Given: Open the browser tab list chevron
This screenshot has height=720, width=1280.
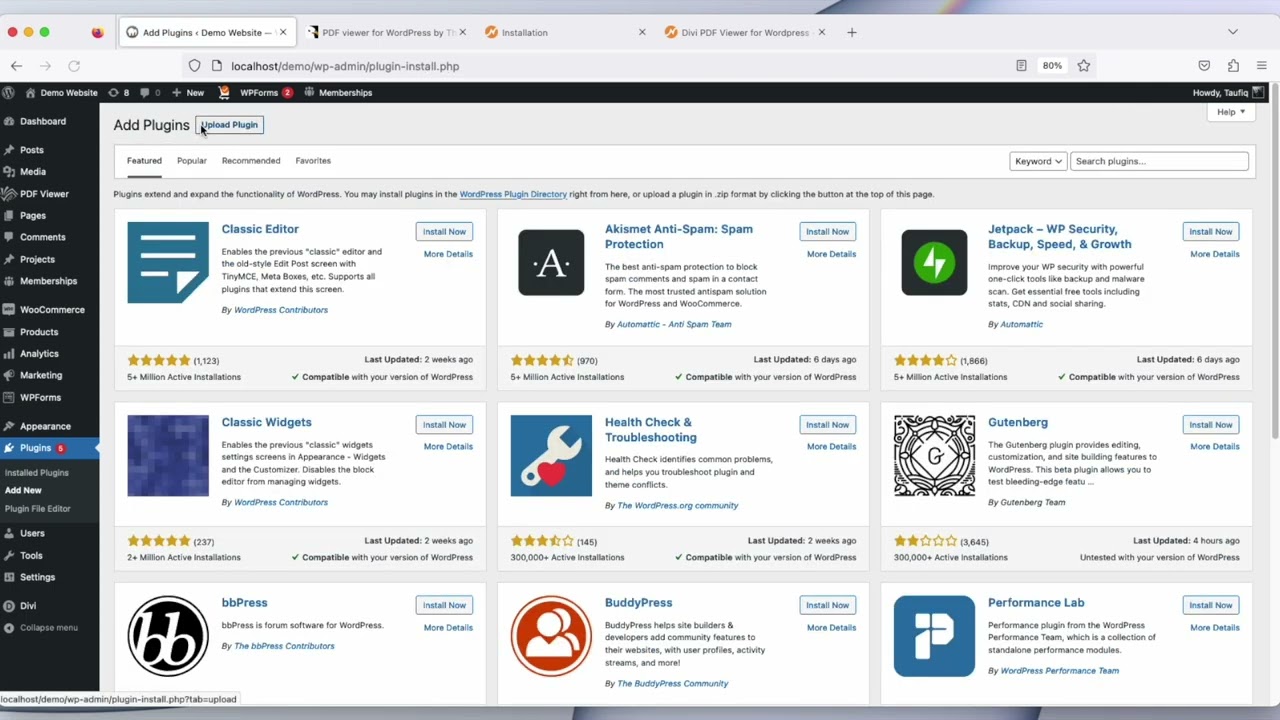Looking at the screenshot, I should pos(1233,32).
